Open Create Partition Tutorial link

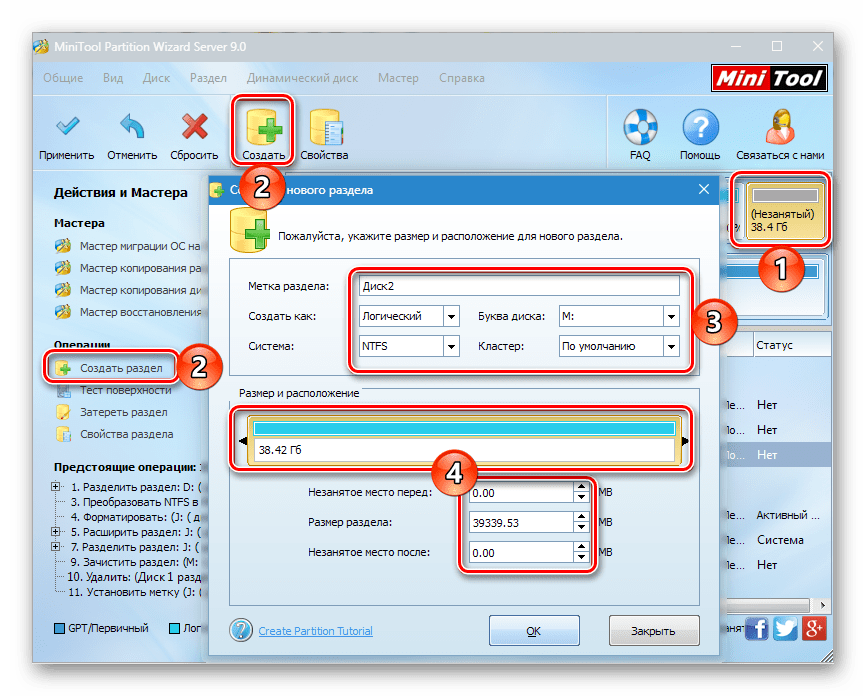tap(315, 631)
